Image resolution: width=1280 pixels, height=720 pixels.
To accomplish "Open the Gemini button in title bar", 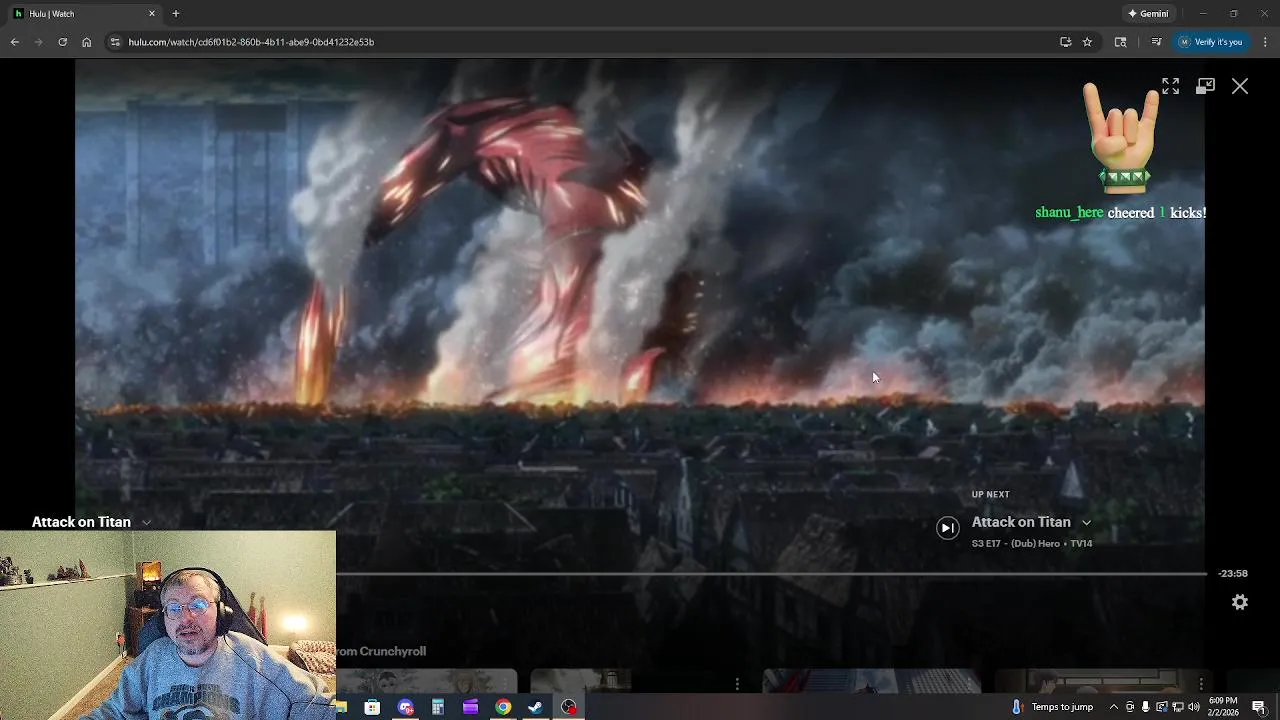I will coord(1148,14).
